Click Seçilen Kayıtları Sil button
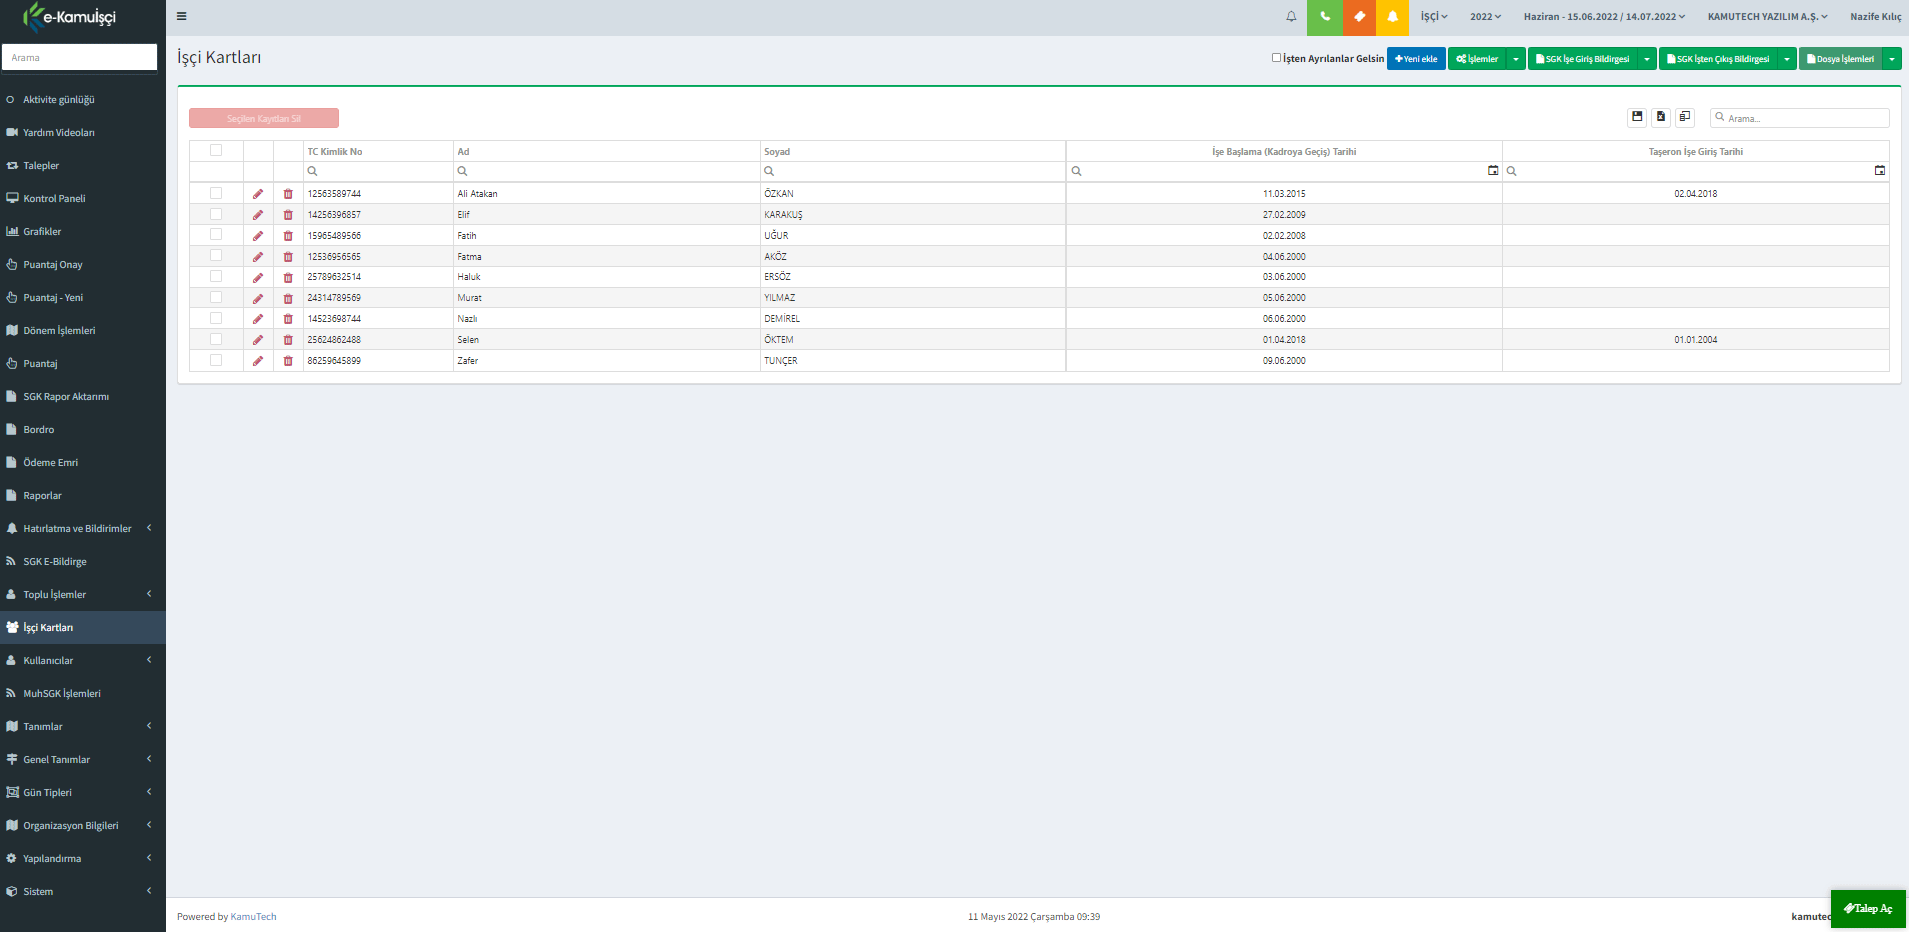 (264, 118)
